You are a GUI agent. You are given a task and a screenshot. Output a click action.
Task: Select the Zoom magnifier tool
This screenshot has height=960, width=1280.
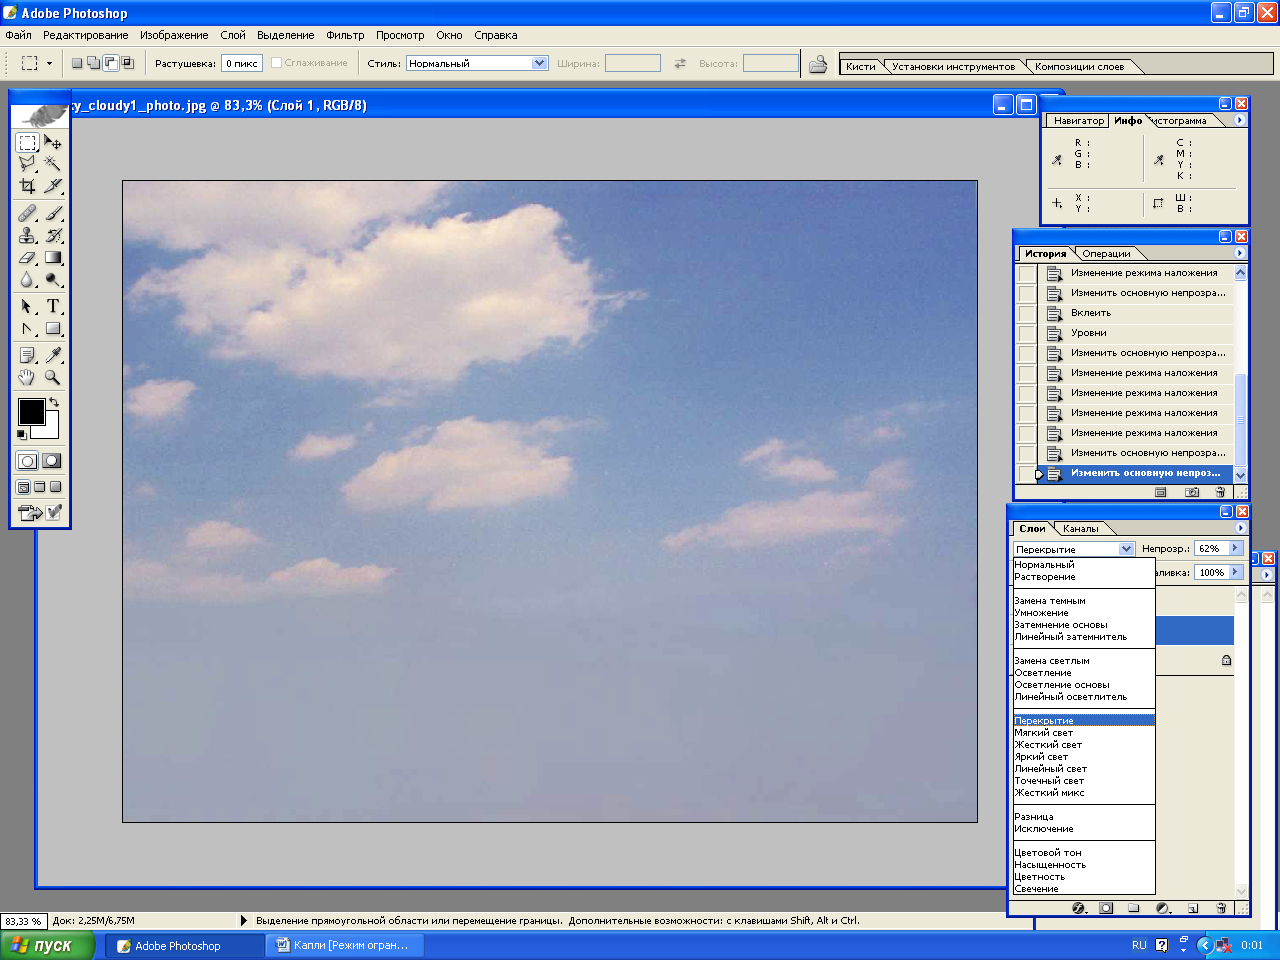tap(53, 377)
